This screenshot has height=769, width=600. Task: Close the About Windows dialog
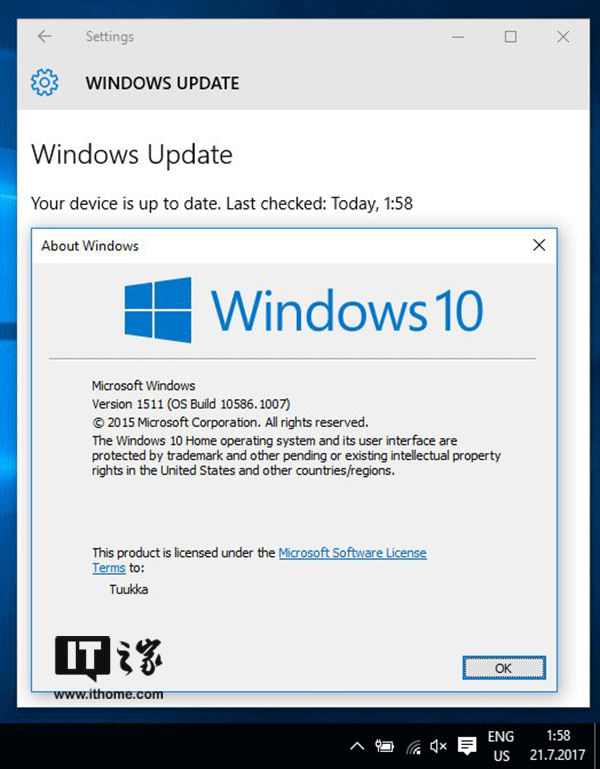coord(539,245)
